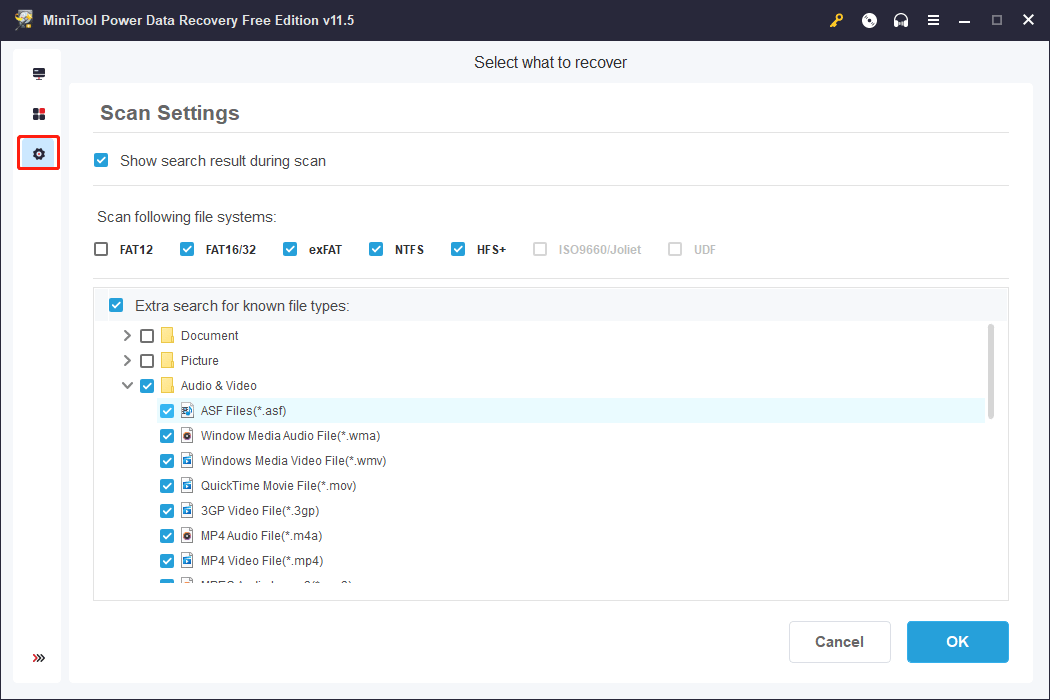
Task: Select the Audio & Video tree label
Action: point(219,386)
